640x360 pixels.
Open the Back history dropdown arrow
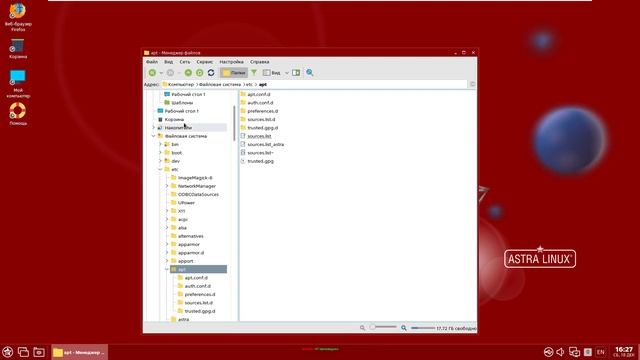tap(161, 73)
